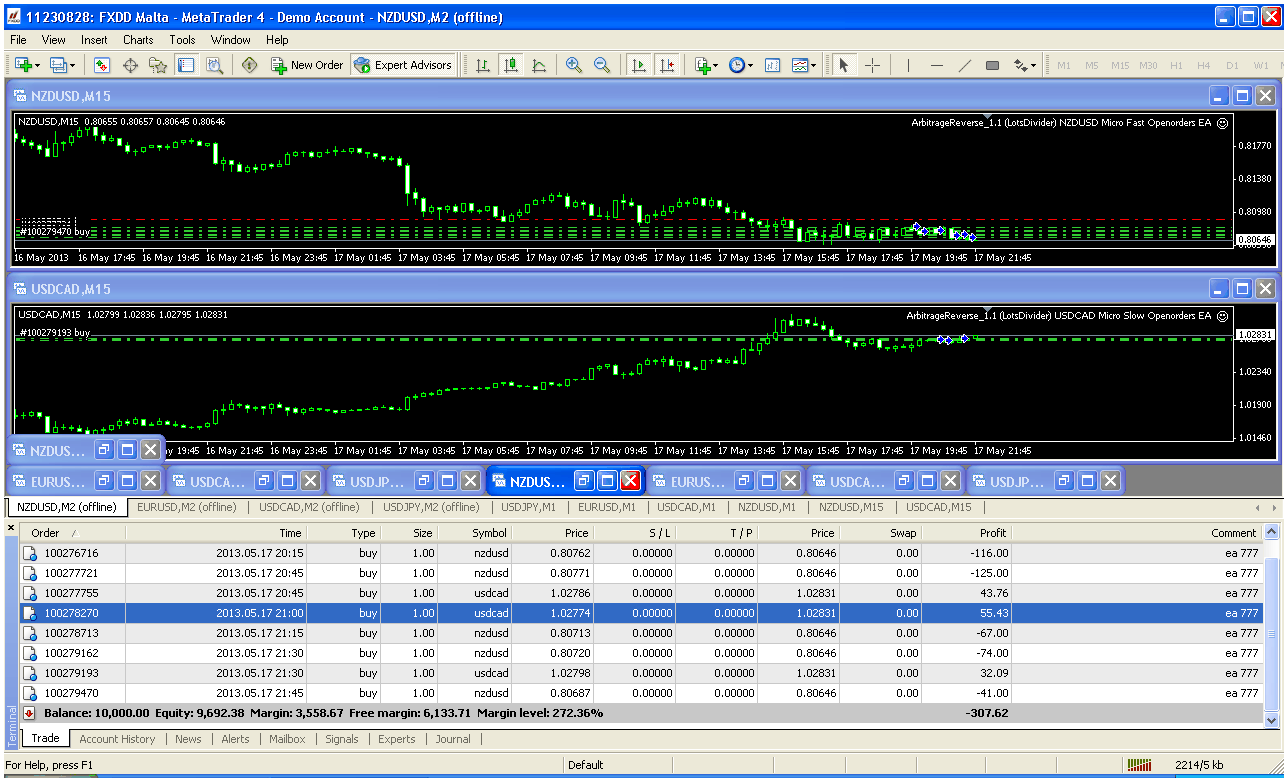Click the order icon for 100276716
The width and height of the screenshot is (1288, 778).
tap(30, 553)
